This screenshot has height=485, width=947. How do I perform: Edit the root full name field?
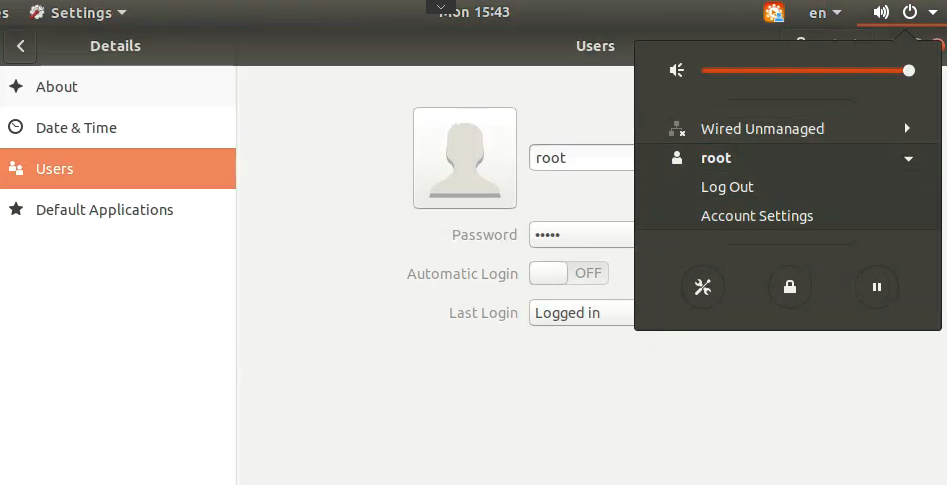582,158
